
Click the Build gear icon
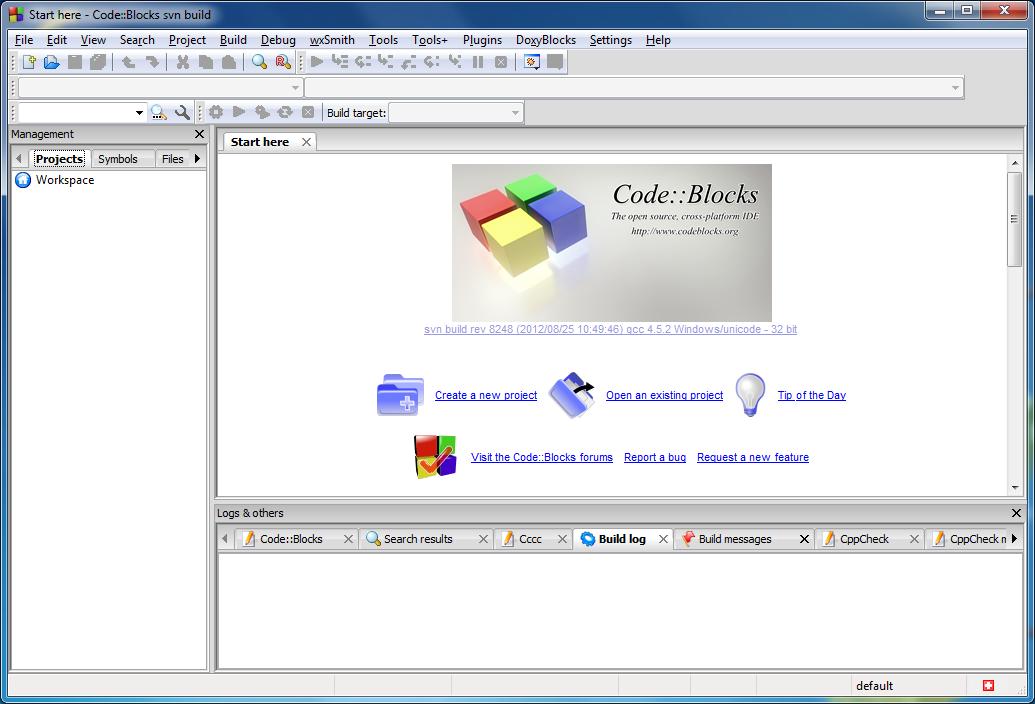pos(216,112)
